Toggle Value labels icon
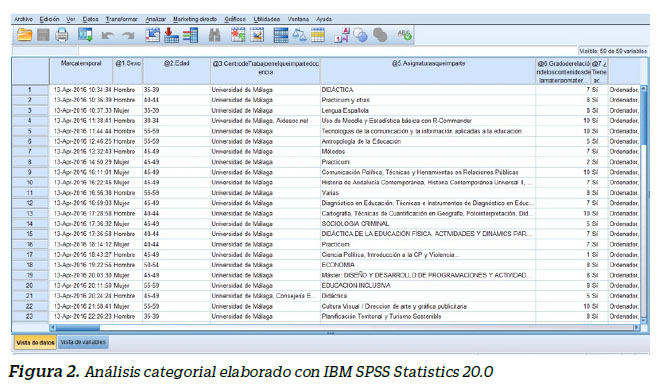The height and width of the screenshot is (388, 663). click(342, 35)
